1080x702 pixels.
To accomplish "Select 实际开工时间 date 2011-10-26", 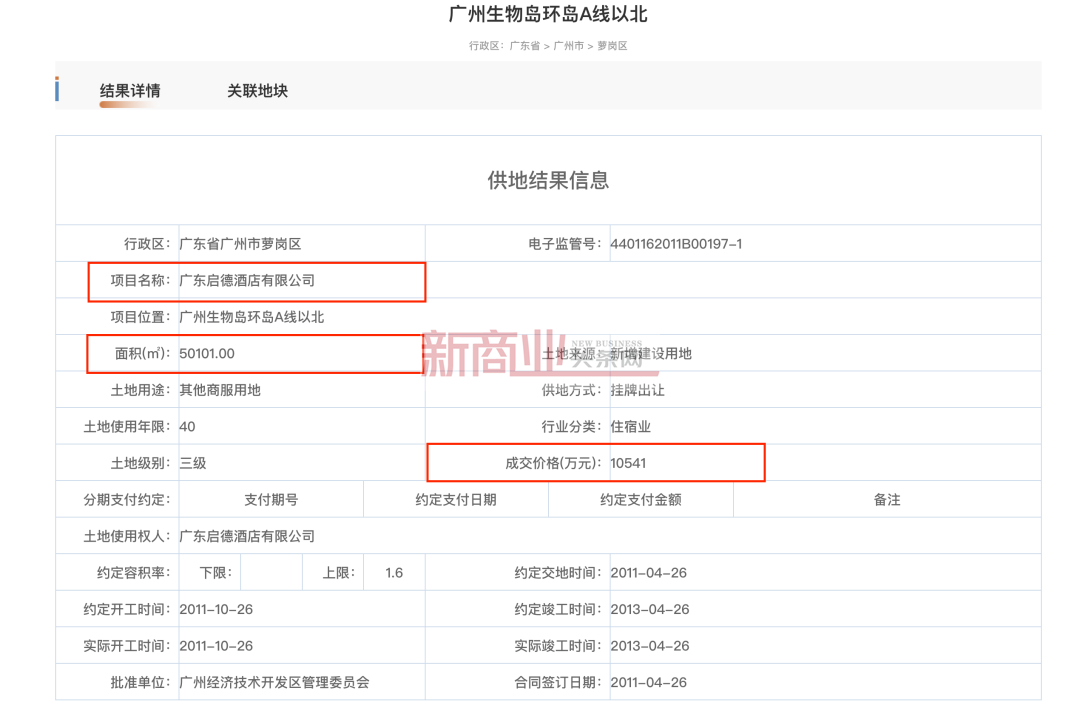I will (x=216, y=646).
